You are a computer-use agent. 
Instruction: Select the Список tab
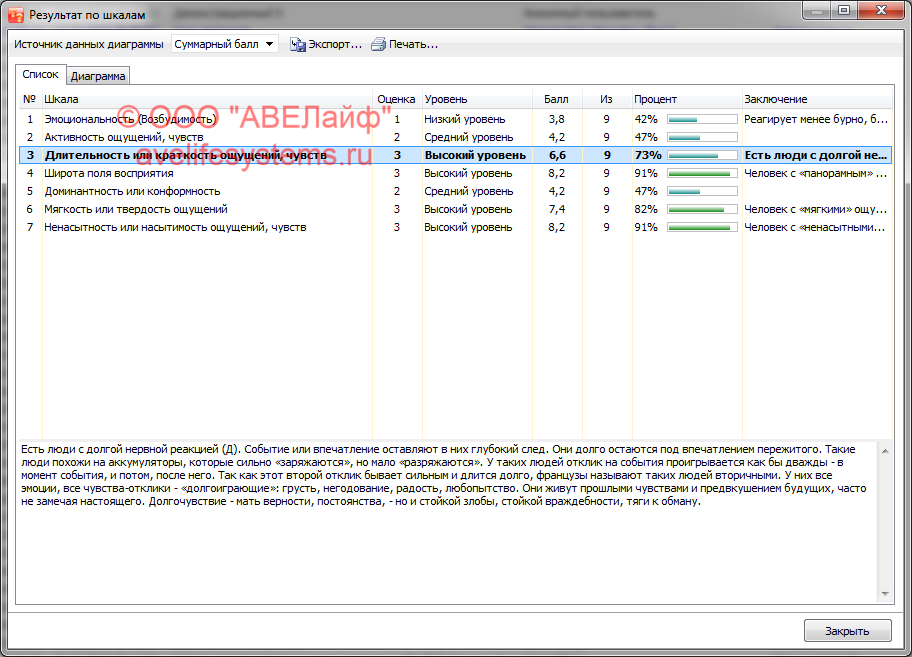pos(40,75)
